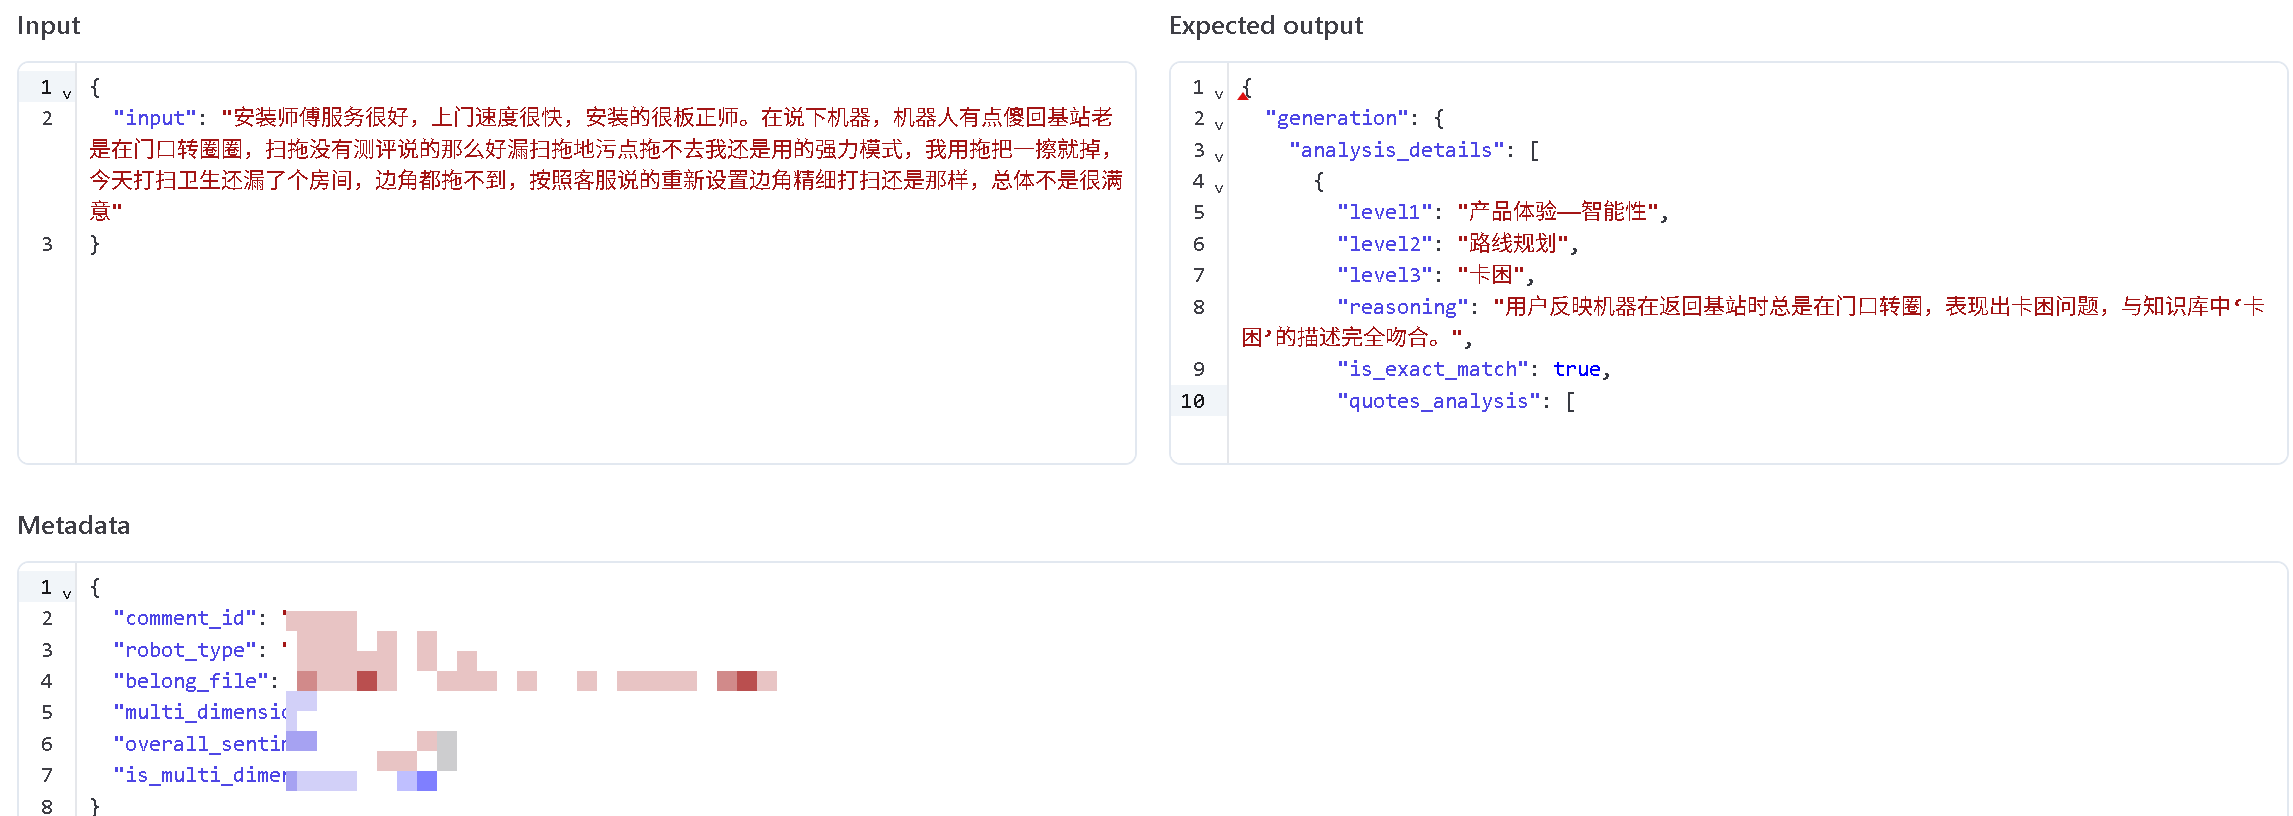Image resolution: width=2293 pixels, height=816 pixels.
Task: Click line number 10 in Expected output gutter
Action: point(1193,401)
